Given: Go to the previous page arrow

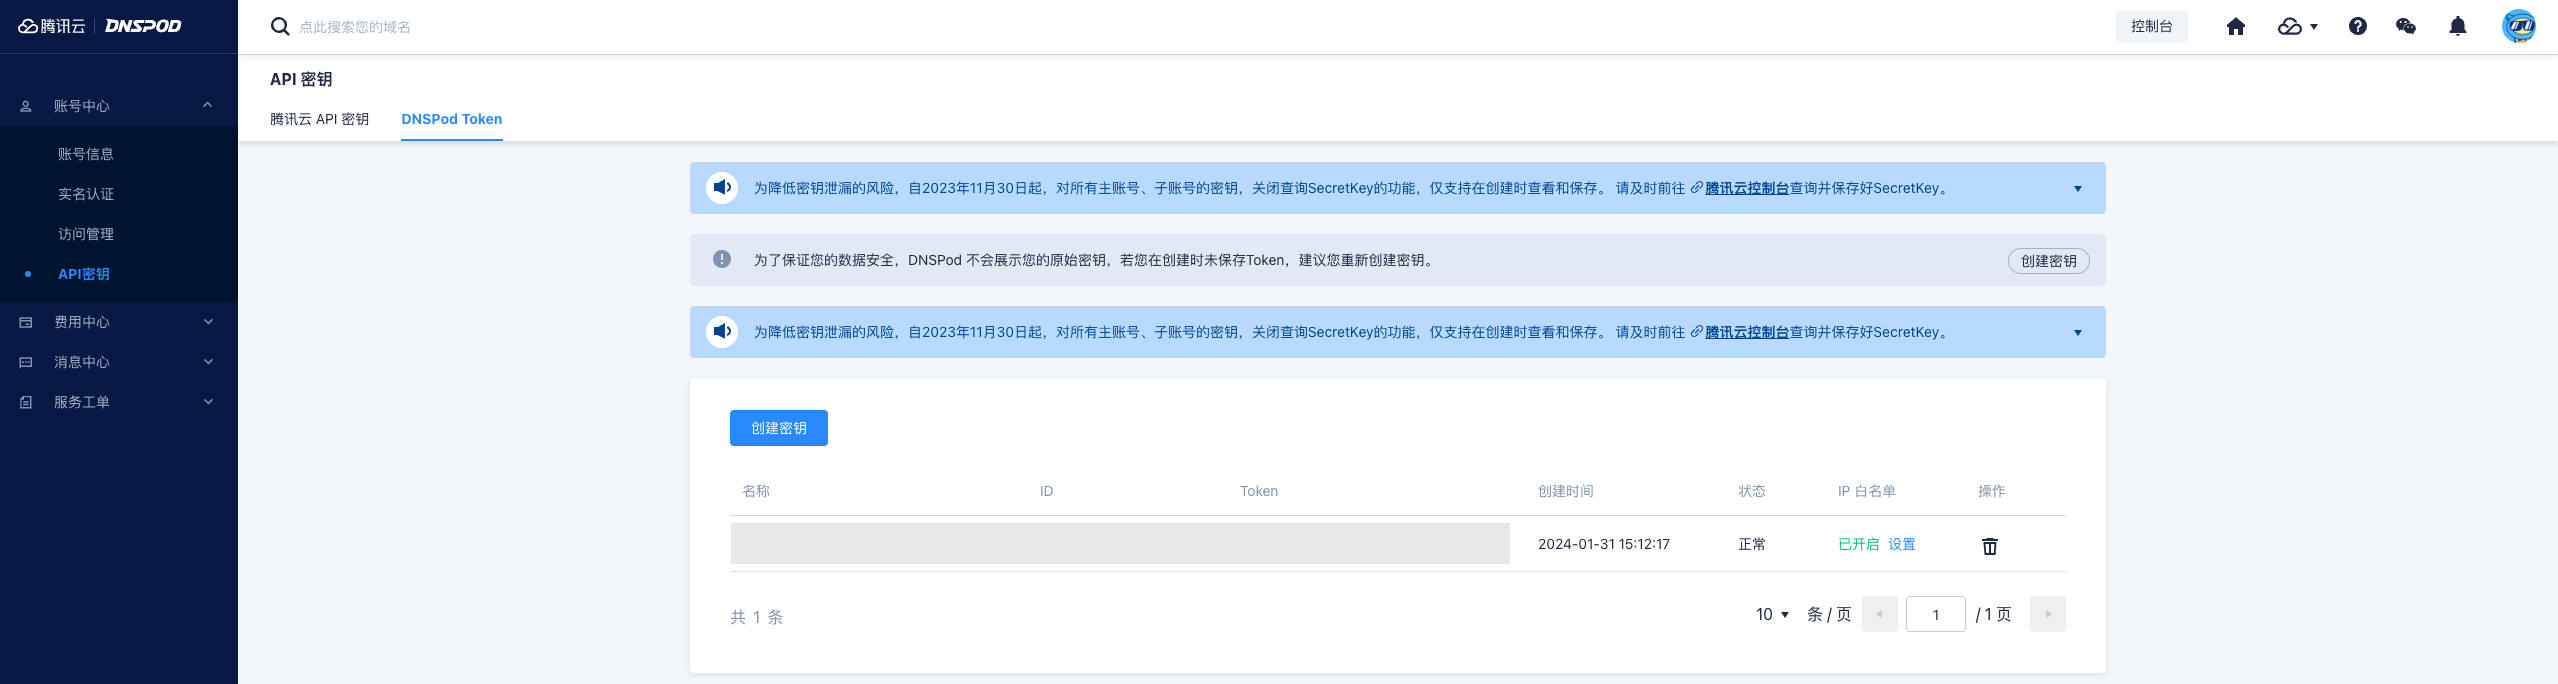Looking at the screenshot, I should [x=1880, y=614].
